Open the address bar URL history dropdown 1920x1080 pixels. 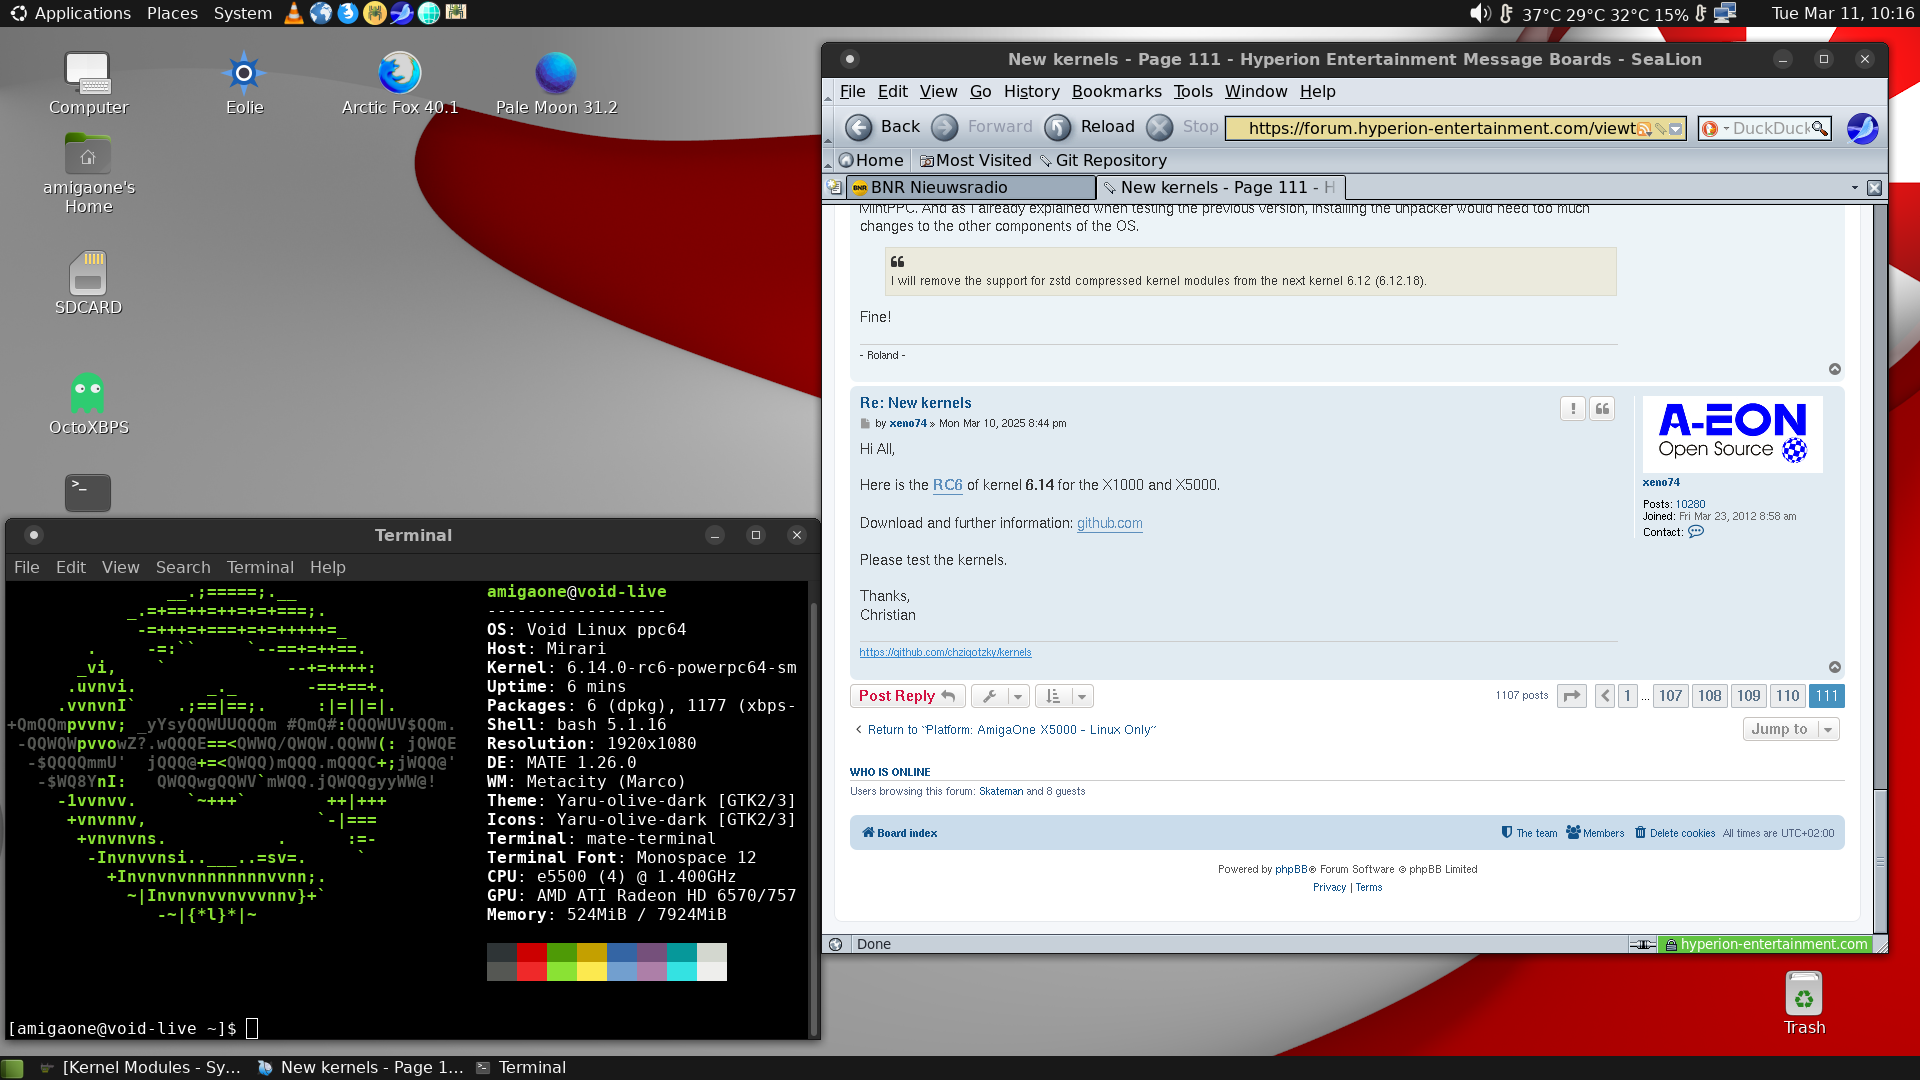[x=1676, y=129]
